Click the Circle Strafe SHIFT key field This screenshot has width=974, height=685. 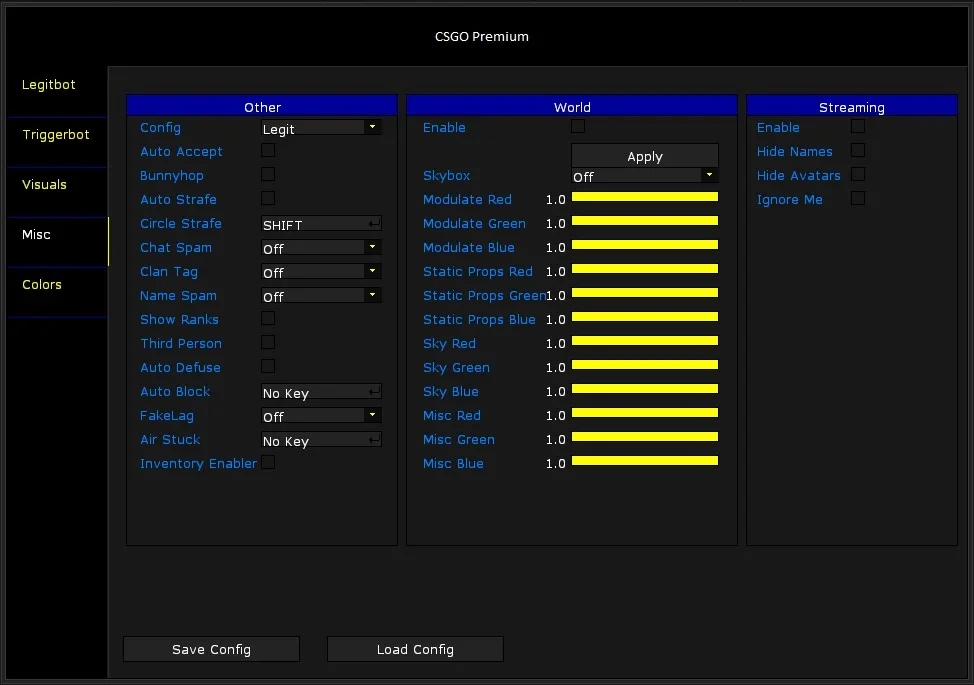point(321,224)
